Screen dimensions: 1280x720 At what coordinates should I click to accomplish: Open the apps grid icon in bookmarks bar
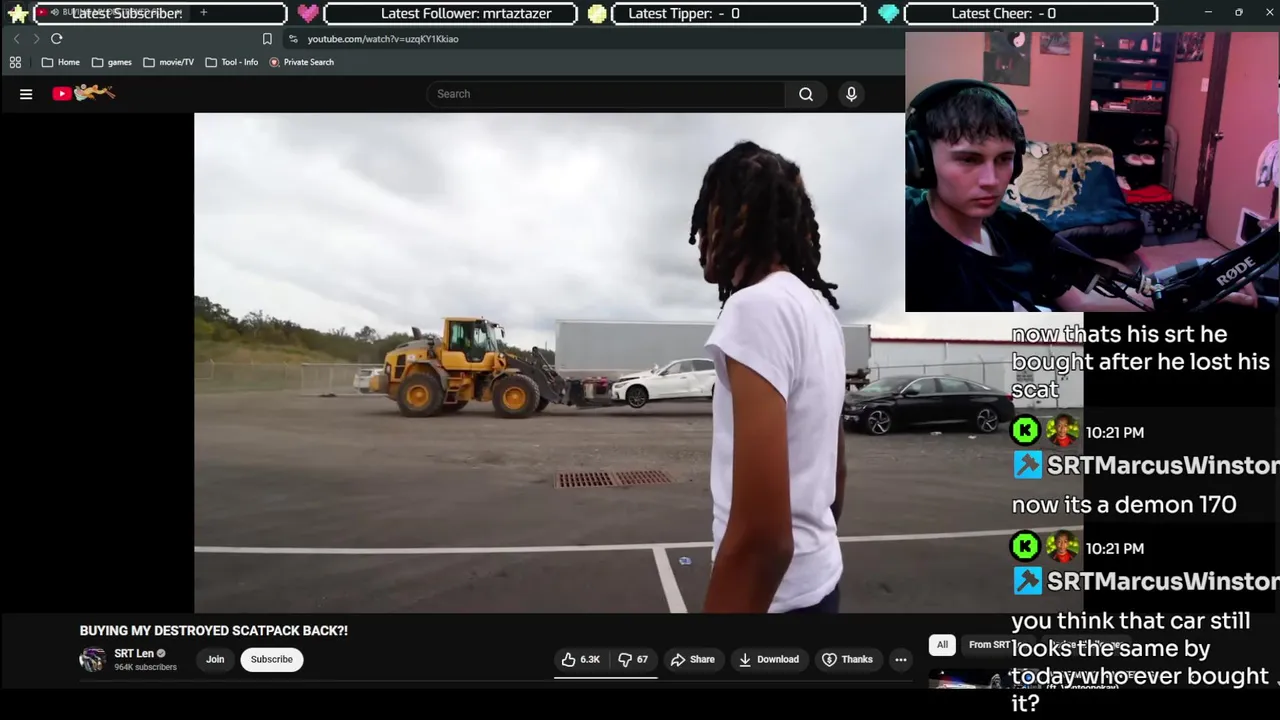15,62
